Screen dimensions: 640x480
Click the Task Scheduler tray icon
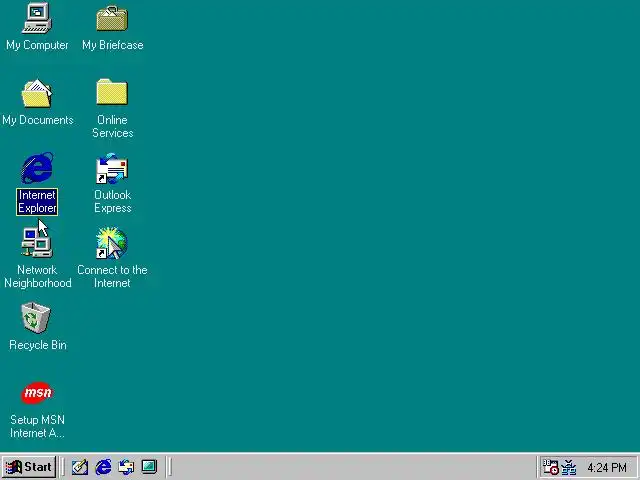[550, 467]
